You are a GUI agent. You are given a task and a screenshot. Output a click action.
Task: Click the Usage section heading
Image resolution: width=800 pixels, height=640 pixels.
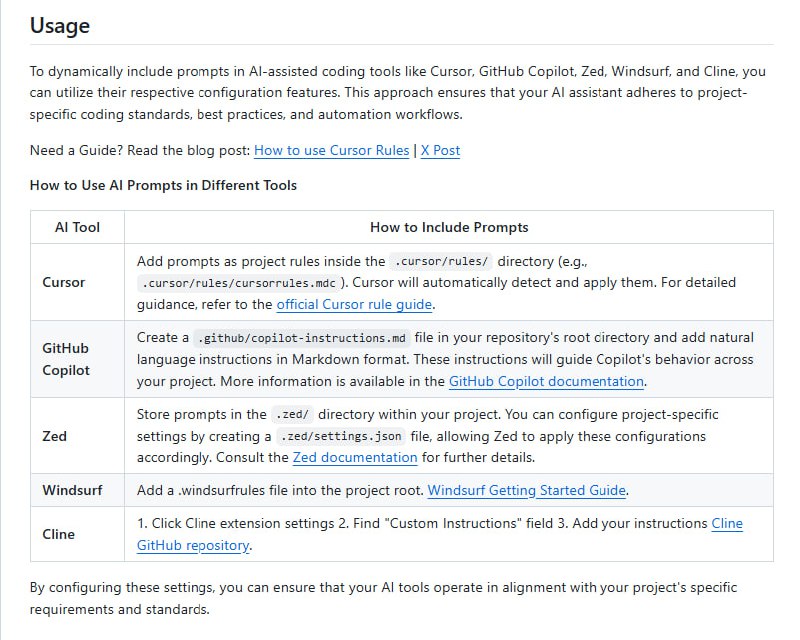pyautogui.click(x=59, y=26)
